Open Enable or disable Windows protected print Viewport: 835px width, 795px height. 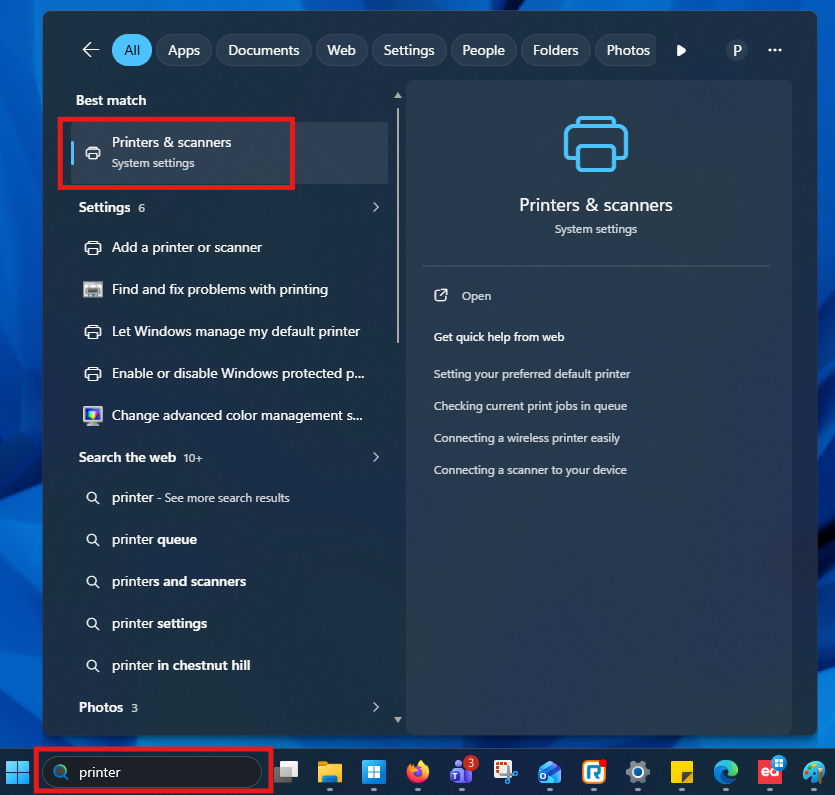pos(229,374)
